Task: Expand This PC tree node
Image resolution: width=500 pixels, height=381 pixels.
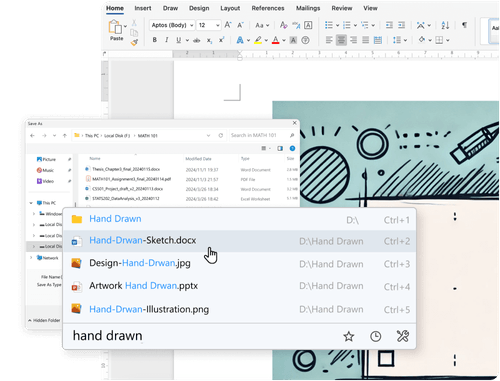Action: pyautogui.click(x=31, y=203)
